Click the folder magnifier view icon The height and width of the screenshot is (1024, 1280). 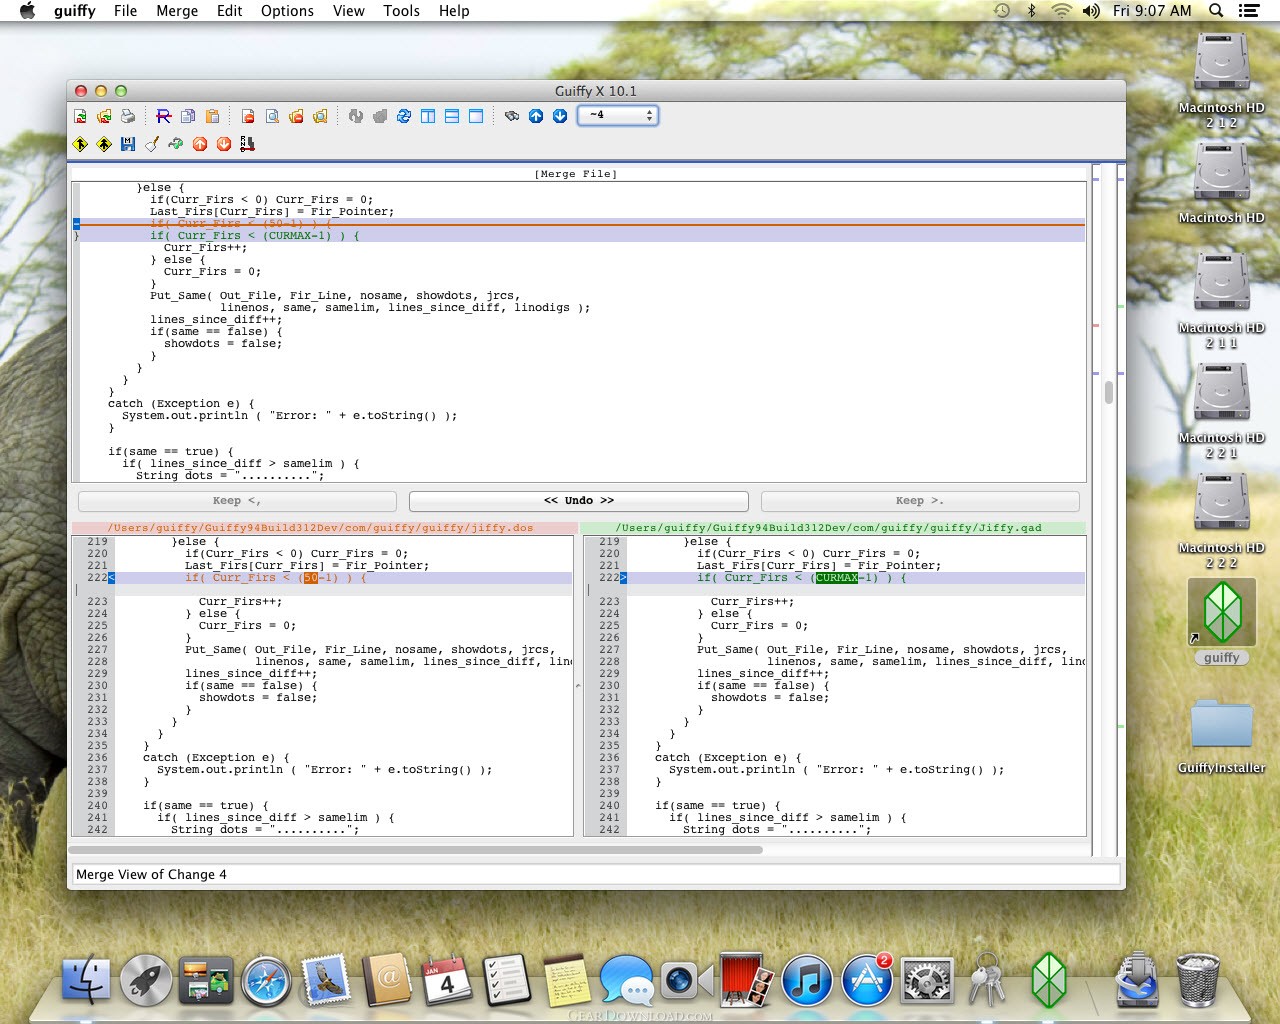[320, 116]
